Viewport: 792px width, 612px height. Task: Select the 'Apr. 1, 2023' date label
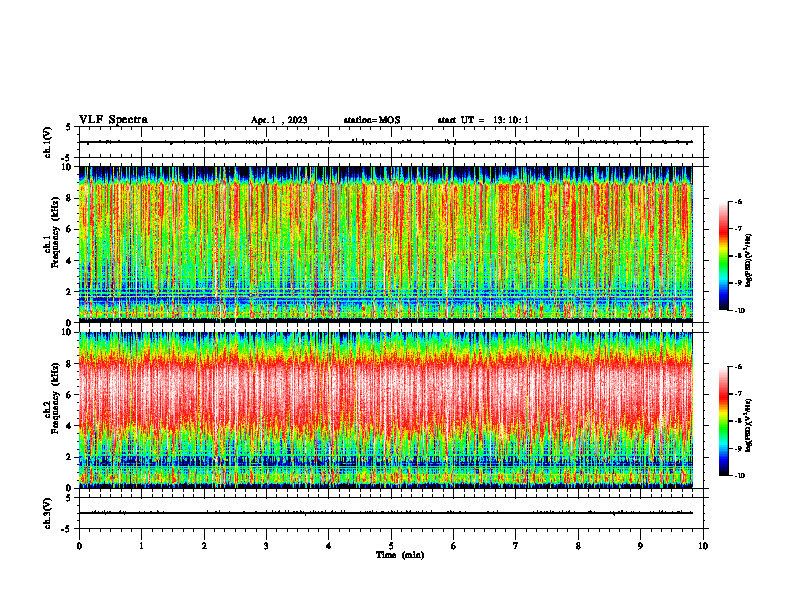coord(279,120)
